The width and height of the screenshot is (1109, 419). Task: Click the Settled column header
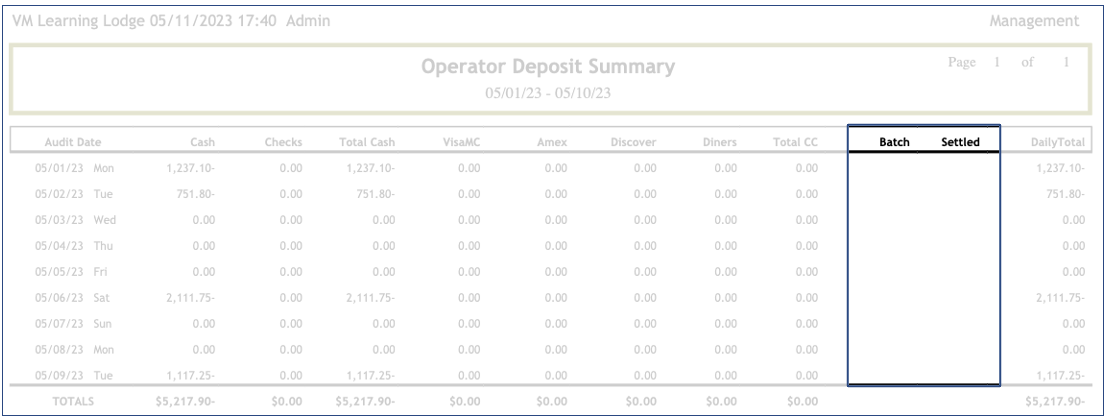pos(960,143)
